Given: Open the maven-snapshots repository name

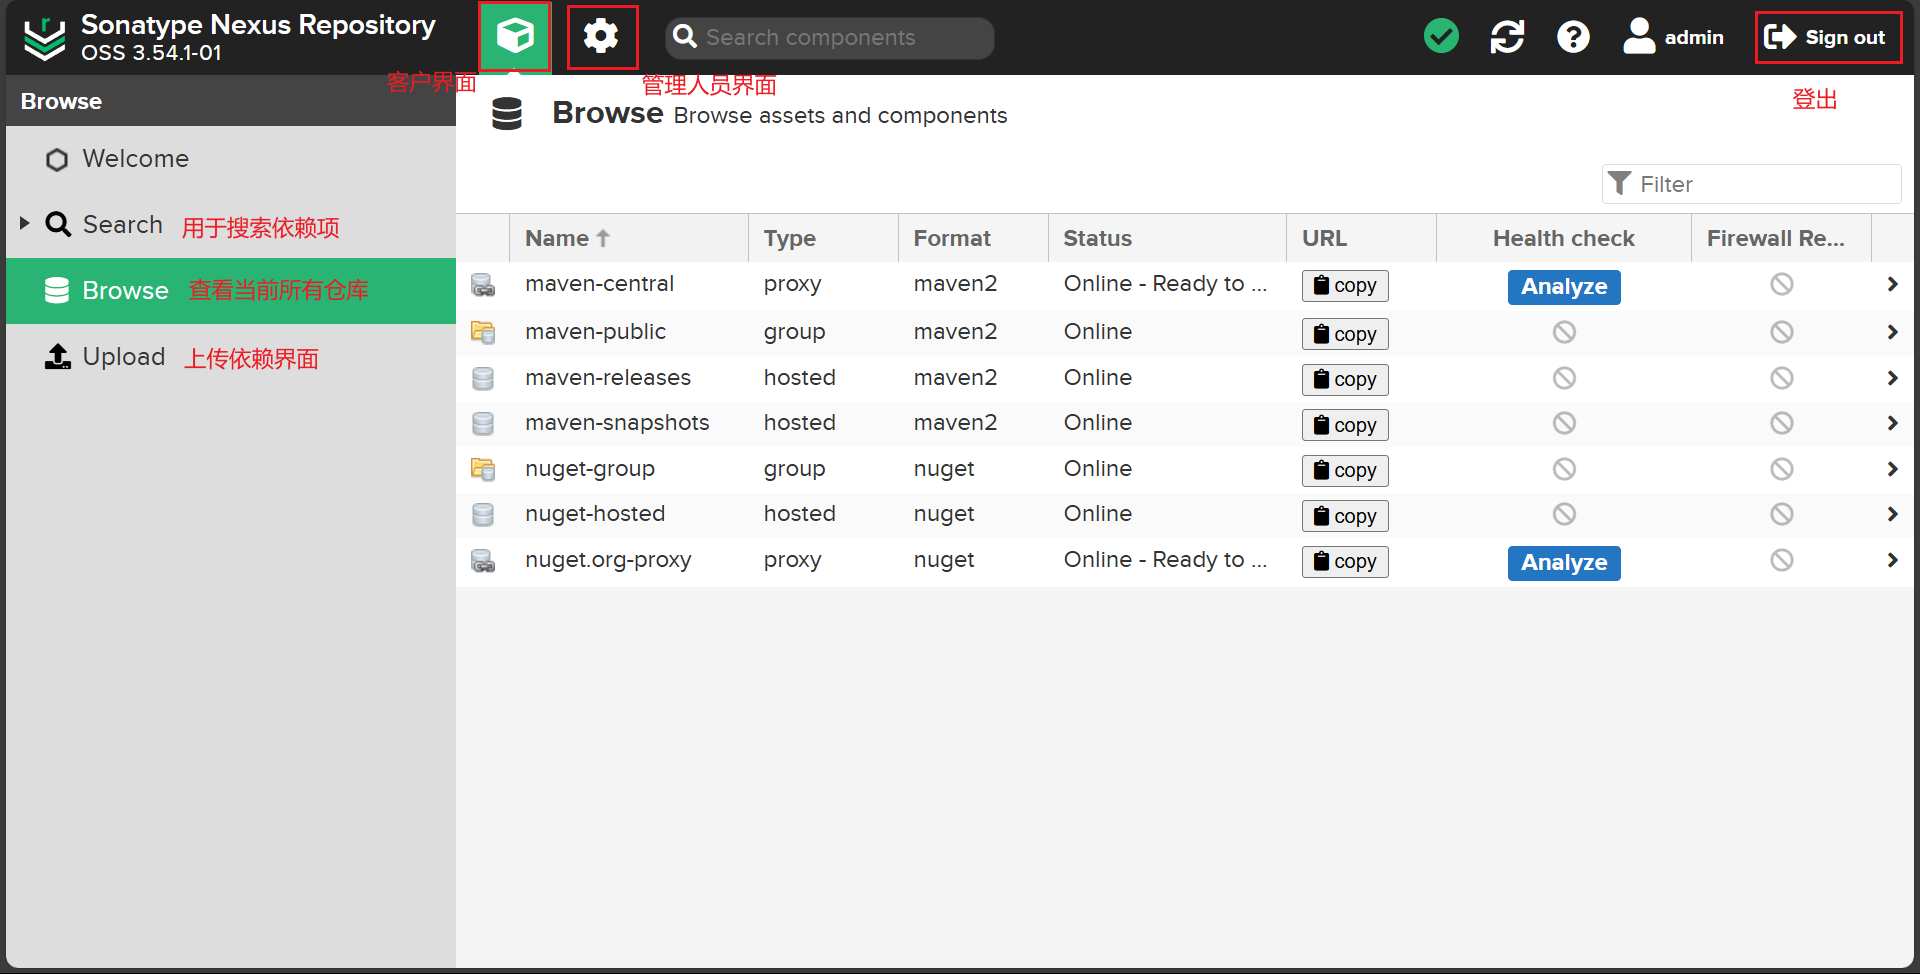Looking at the screenshot, I should [x=617, y=423].
